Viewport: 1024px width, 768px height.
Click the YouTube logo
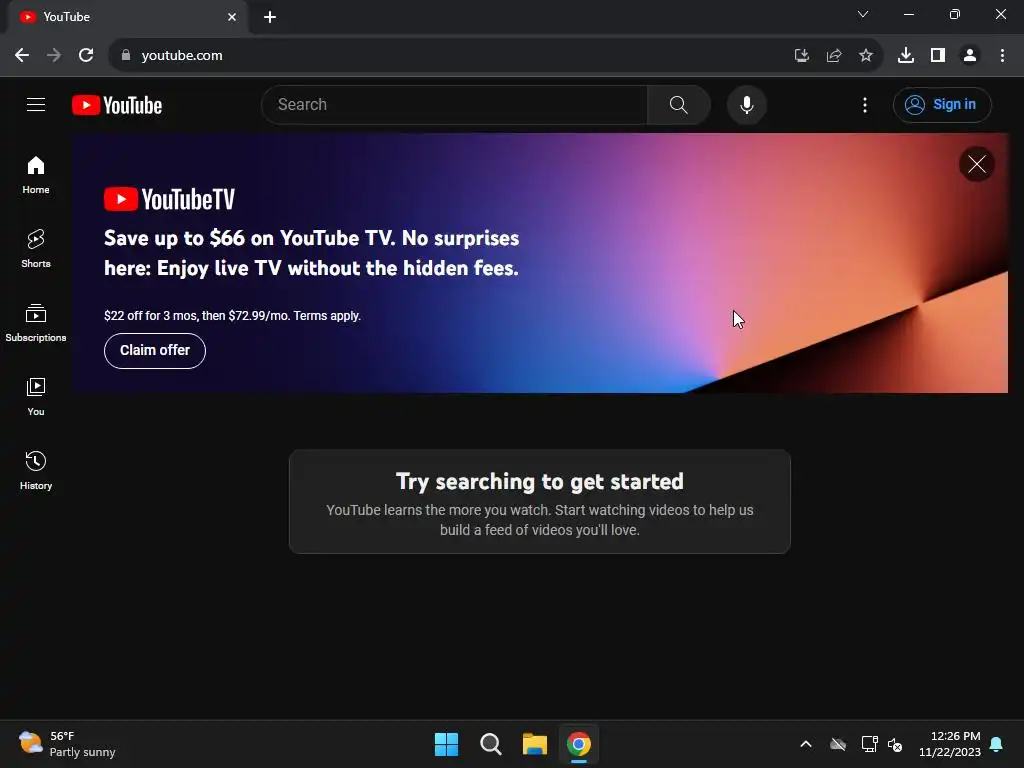tap(117, 105)
